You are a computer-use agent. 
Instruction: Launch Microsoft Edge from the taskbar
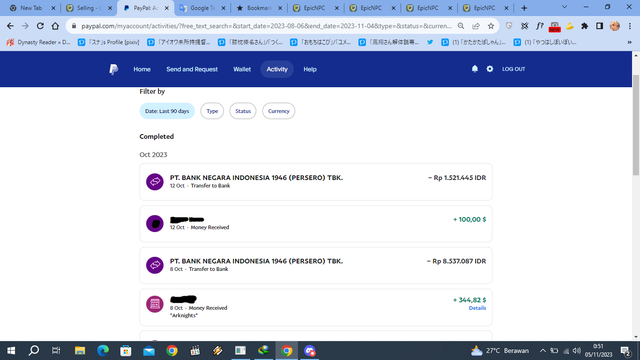(x=103, y=351)
